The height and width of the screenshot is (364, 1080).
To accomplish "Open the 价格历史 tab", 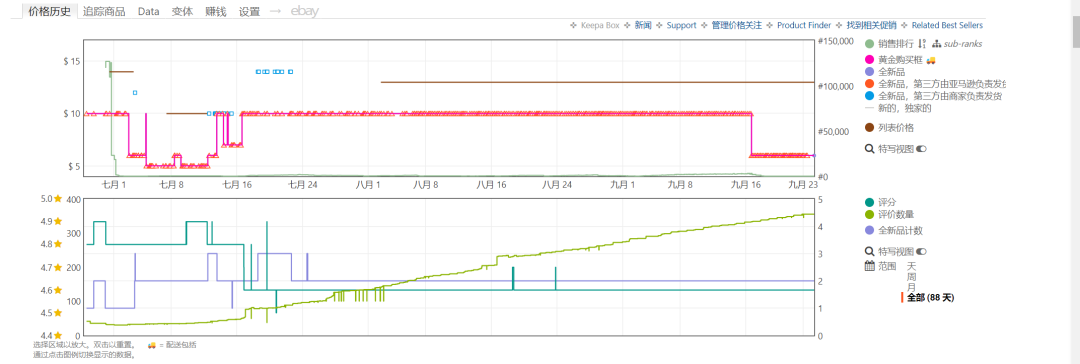I will 50,12.
